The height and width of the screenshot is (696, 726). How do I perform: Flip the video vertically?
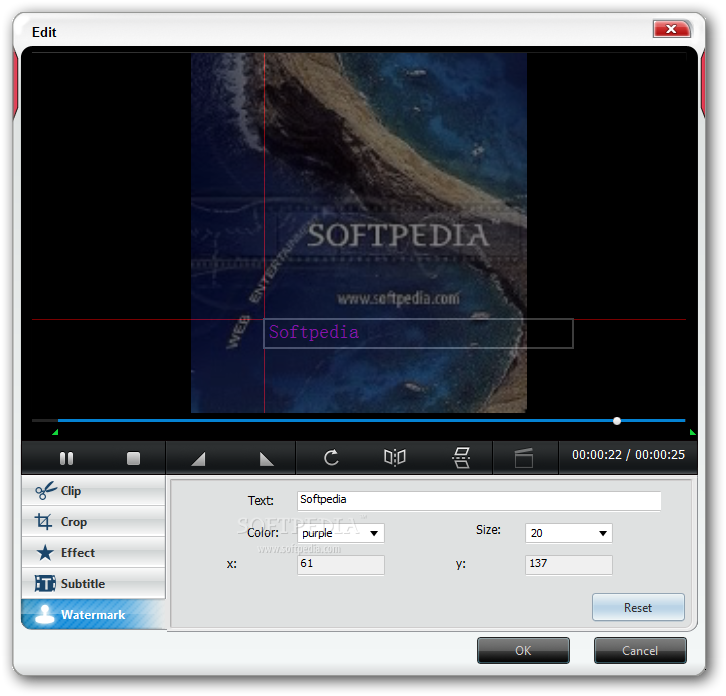[461, 458]
